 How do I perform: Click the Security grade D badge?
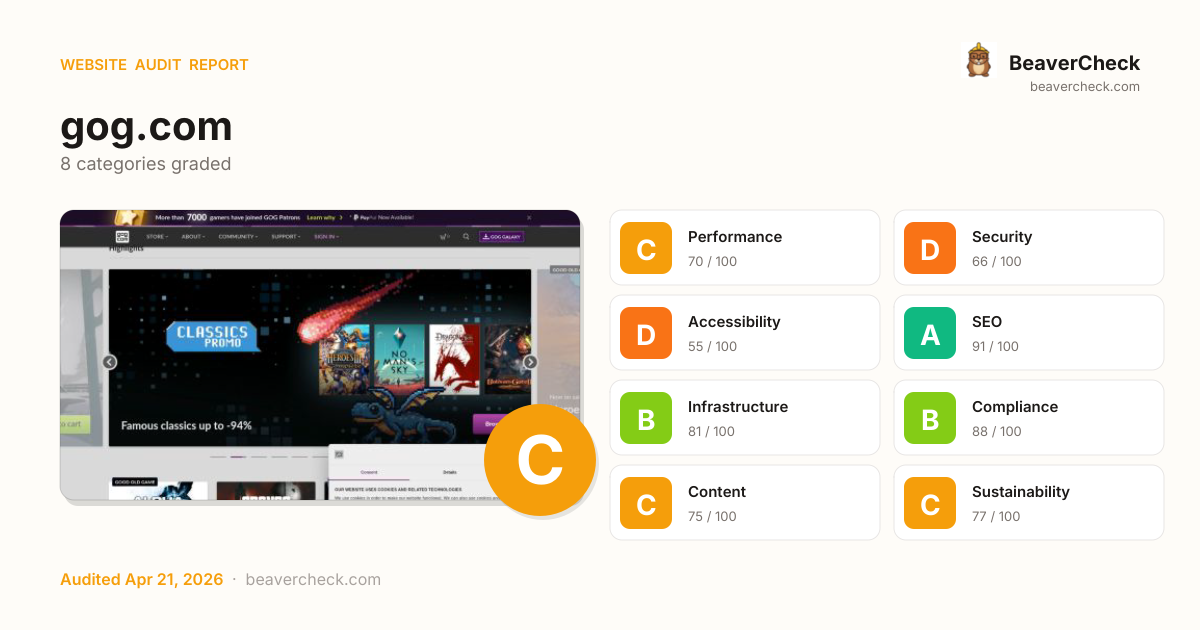[930, 248]
